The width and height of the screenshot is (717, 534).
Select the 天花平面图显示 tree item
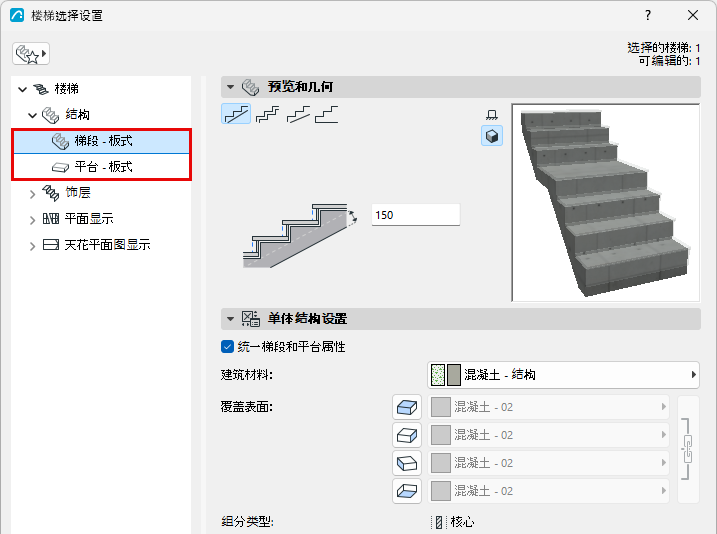107,245
